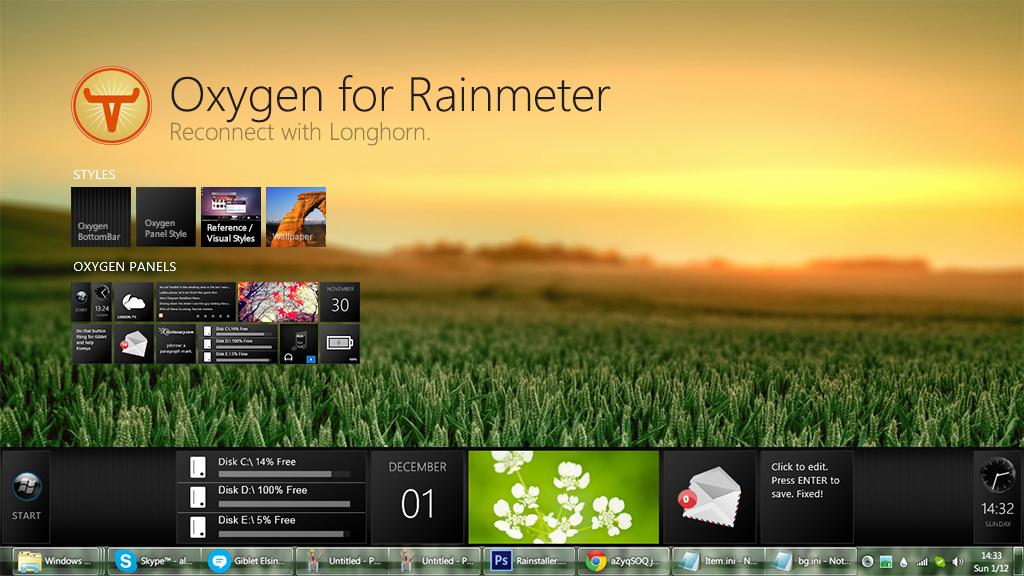Open the December 01 calendar panel
Viewport: 1024px width, 576px height.
417,490
